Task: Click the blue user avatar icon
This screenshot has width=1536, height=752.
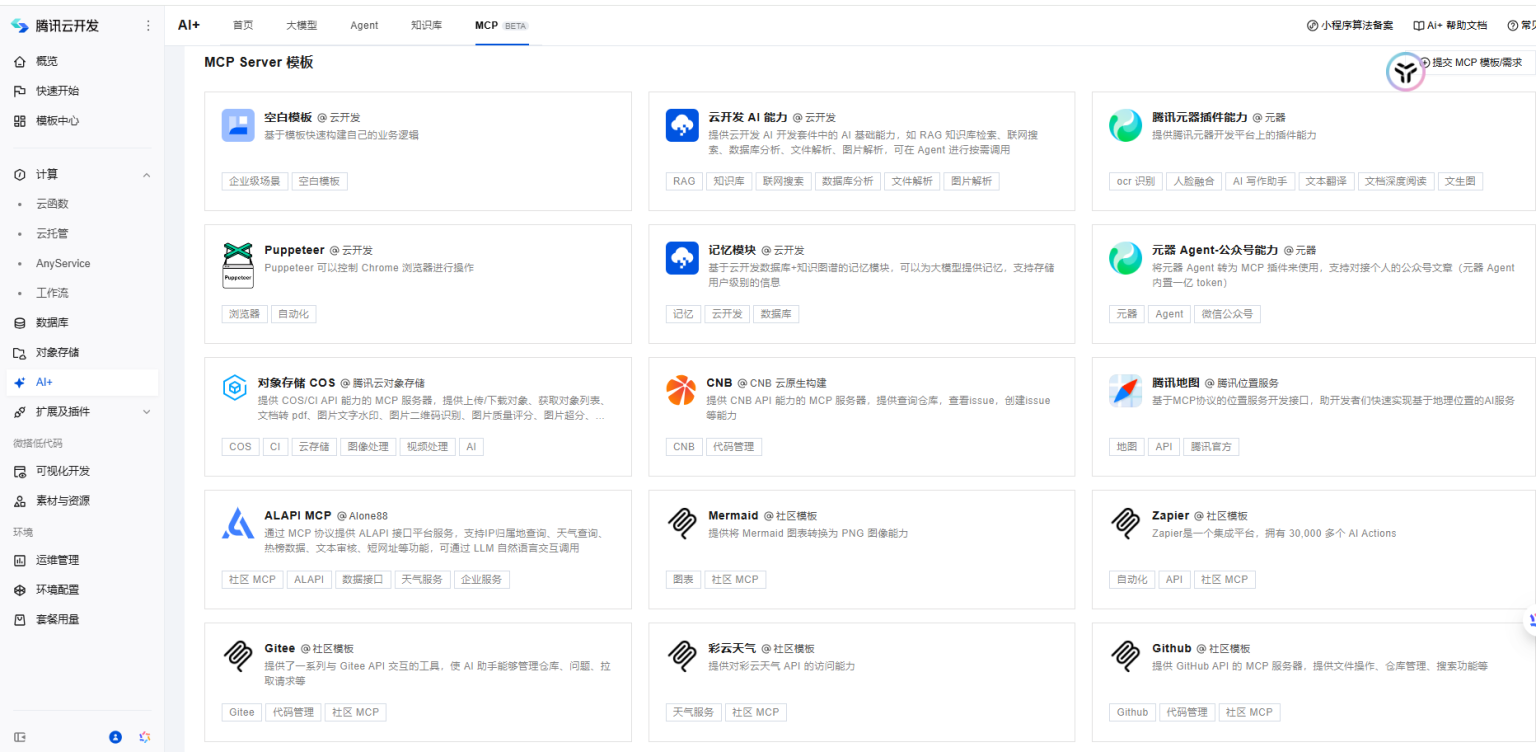Action: [115, 737]
